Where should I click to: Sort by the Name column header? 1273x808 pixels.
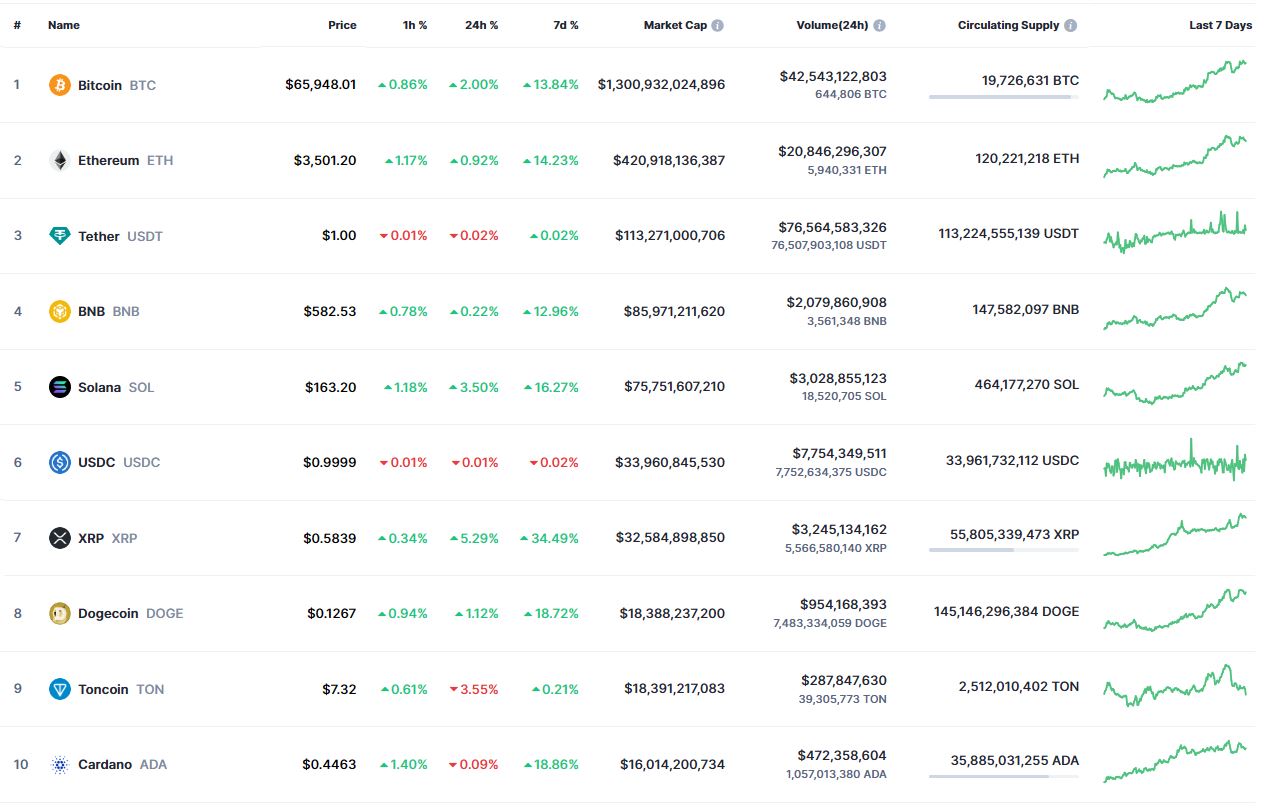coord(64,25)
